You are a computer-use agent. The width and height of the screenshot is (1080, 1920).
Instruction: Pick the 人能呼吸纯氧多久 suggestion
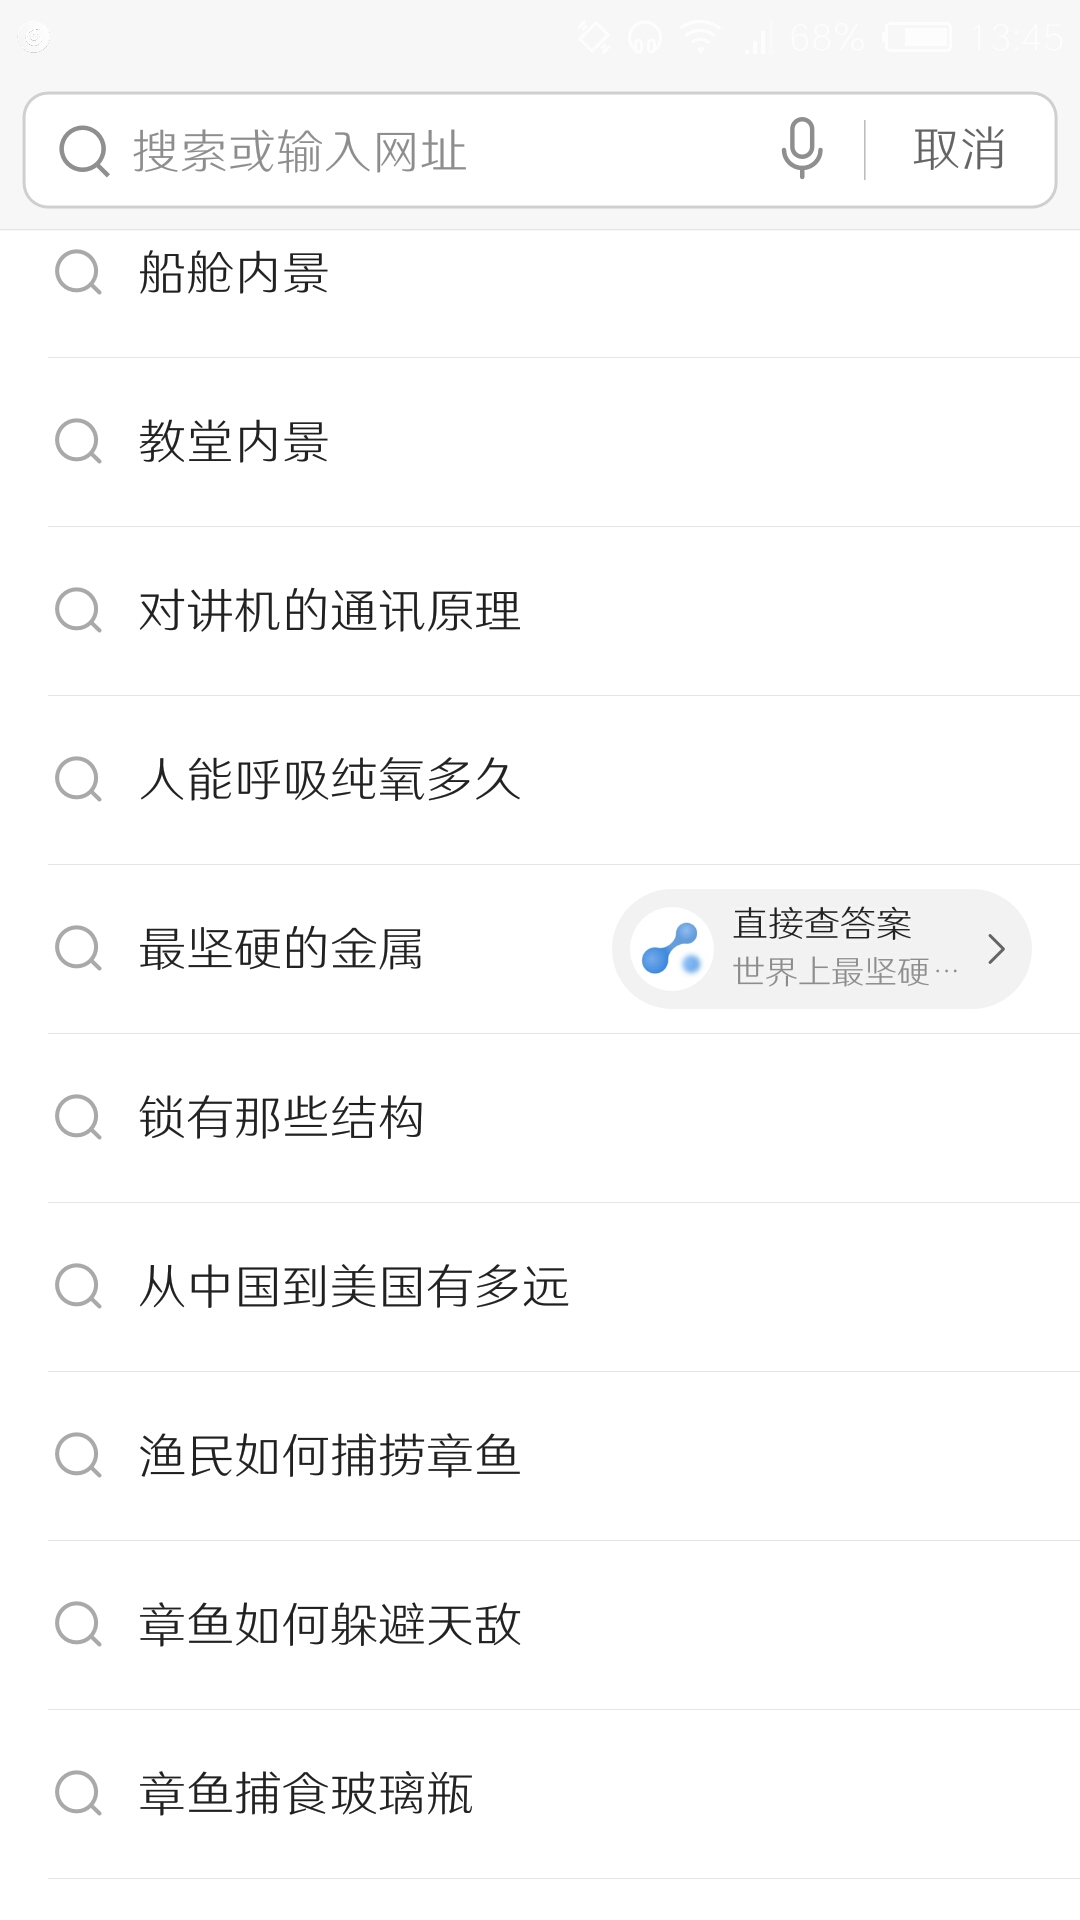tap(330, 780)
